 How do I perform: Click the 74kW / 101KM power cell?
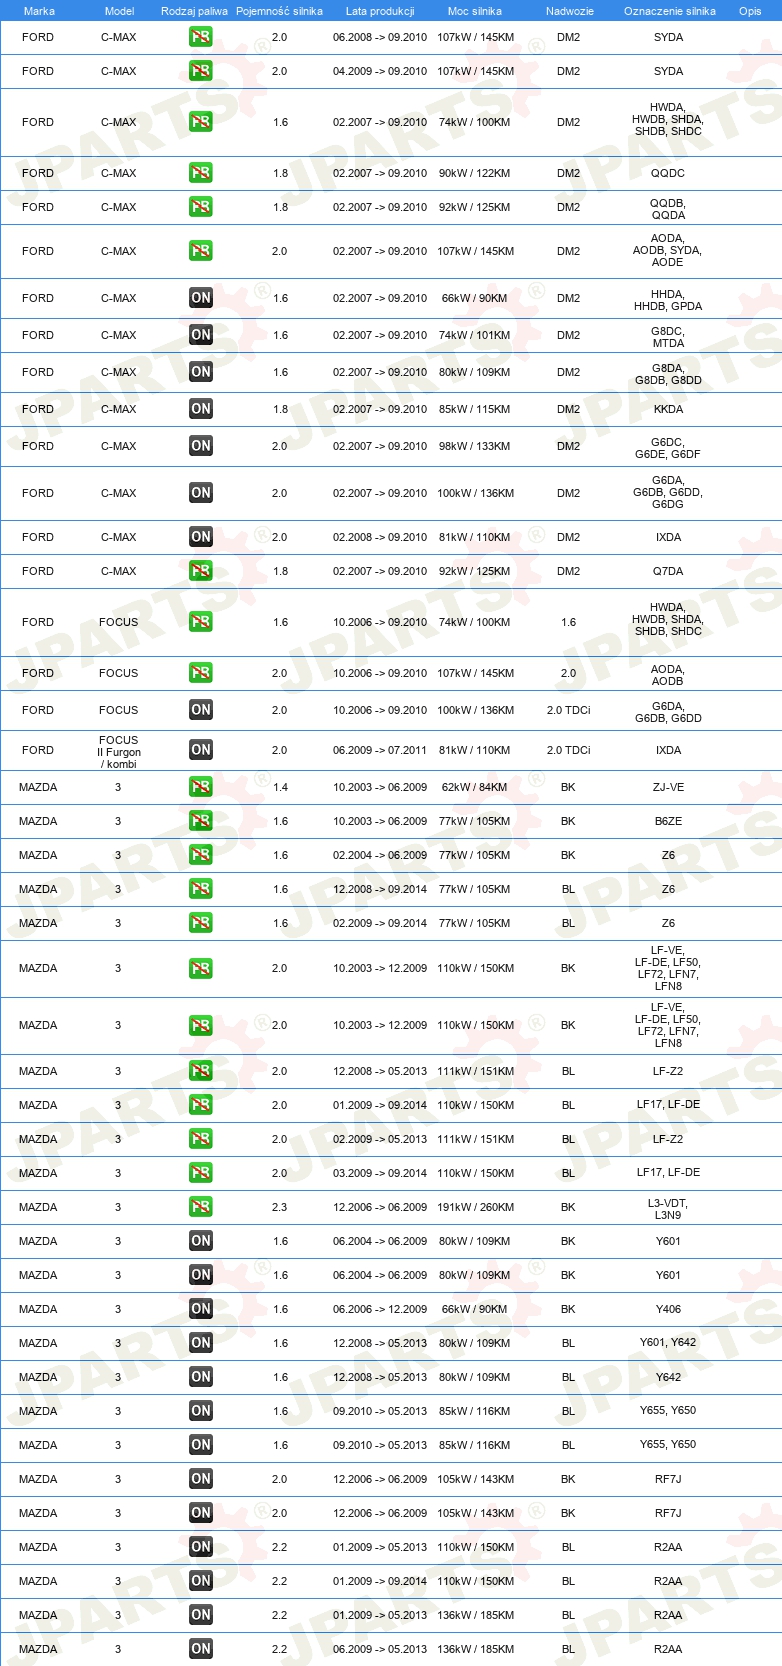(475, 335)
